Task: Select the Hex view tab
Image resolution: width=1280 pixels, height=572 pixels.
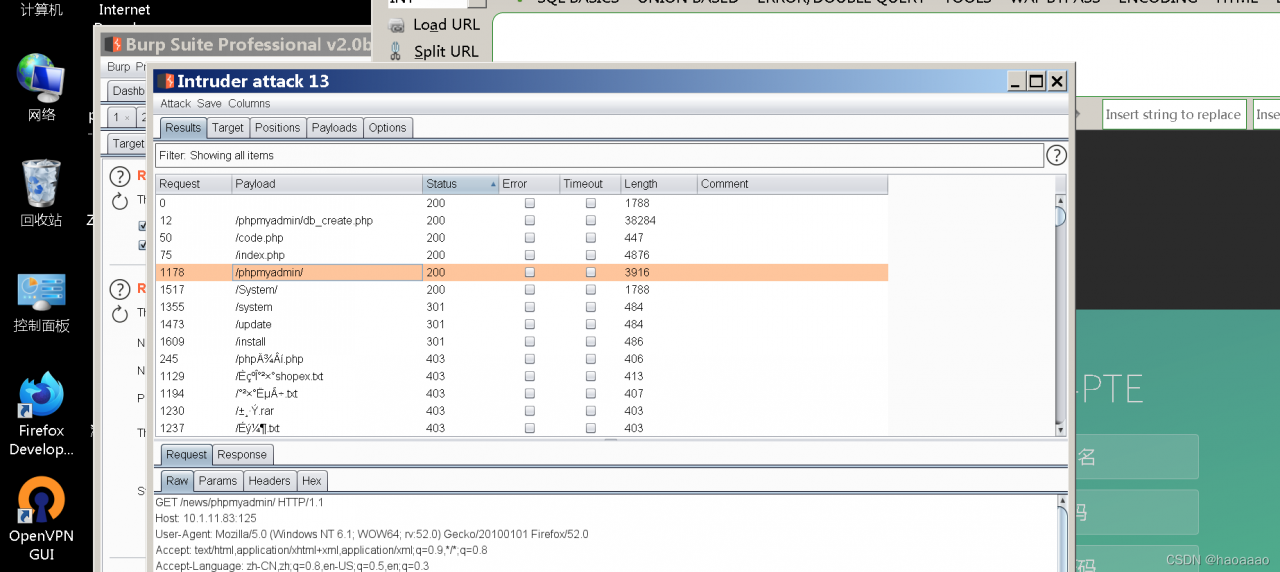Action: click(312, 481)
